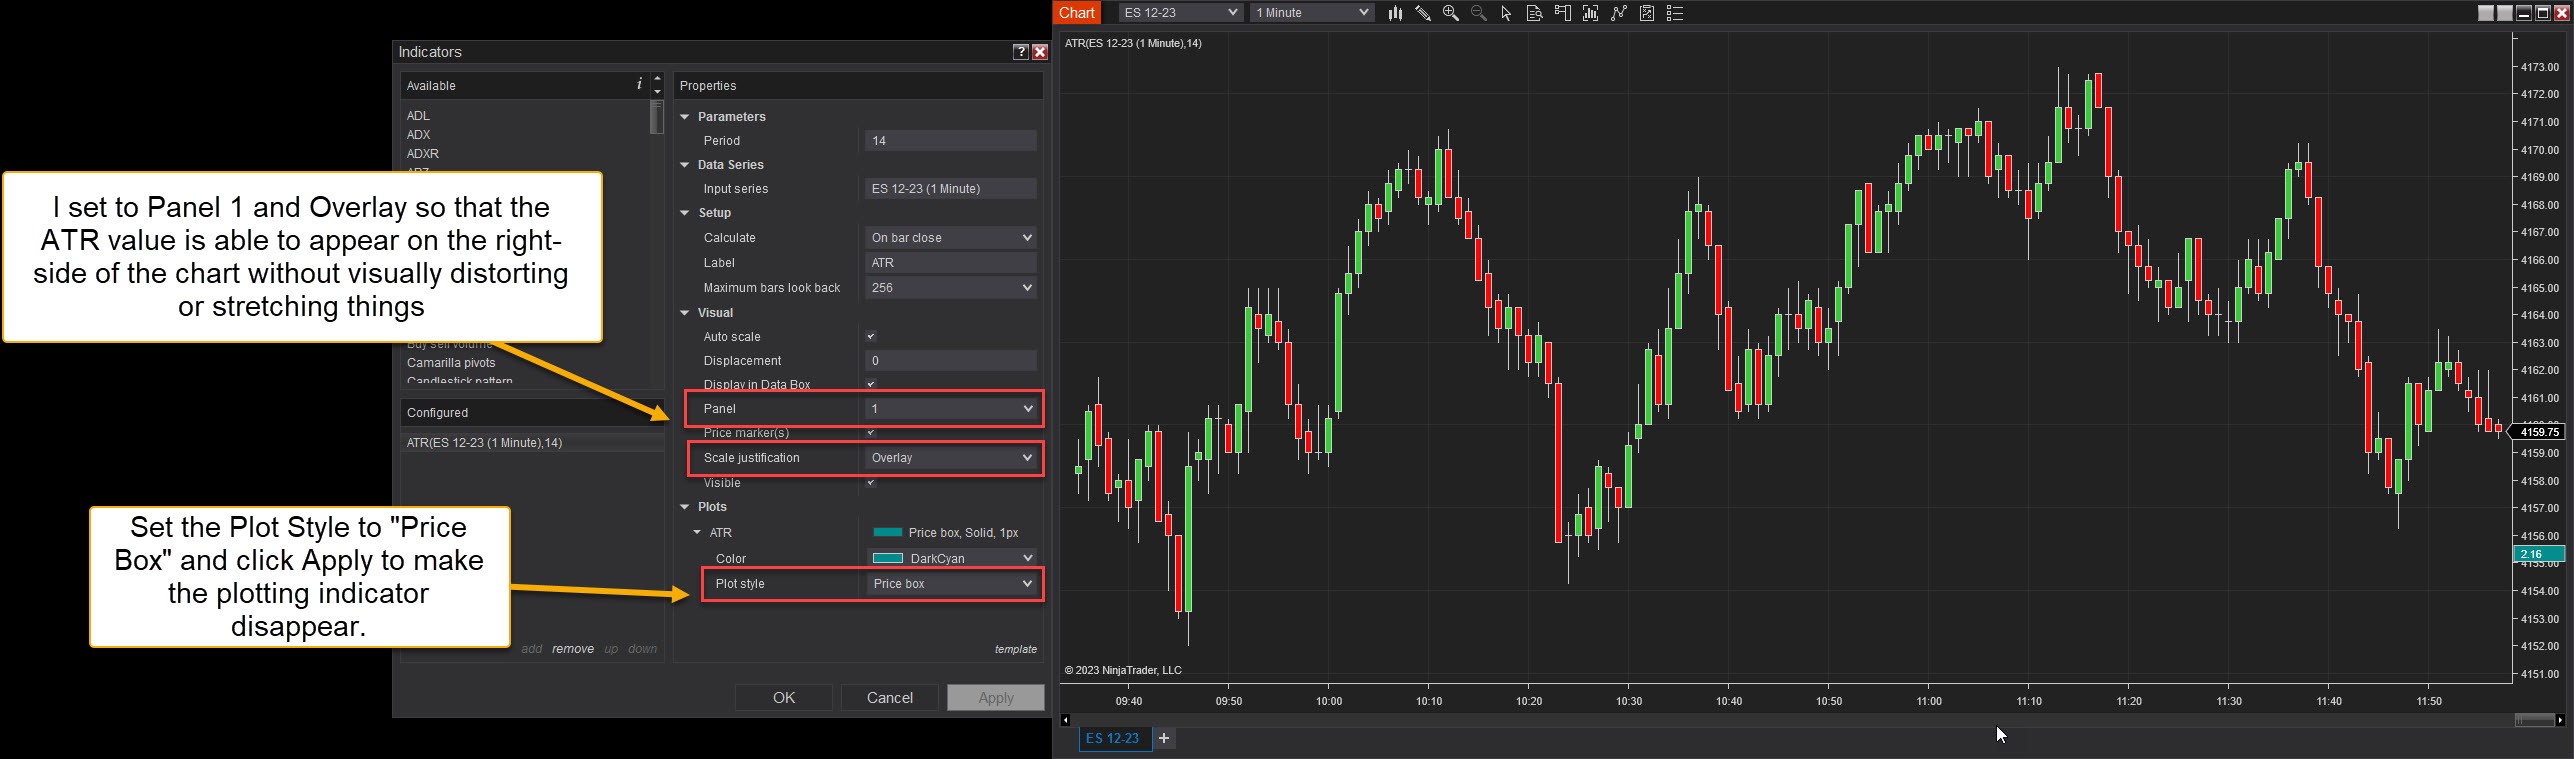2574x759 pixels.
Task: Click the up link under Configured
Action: (611, 649)
